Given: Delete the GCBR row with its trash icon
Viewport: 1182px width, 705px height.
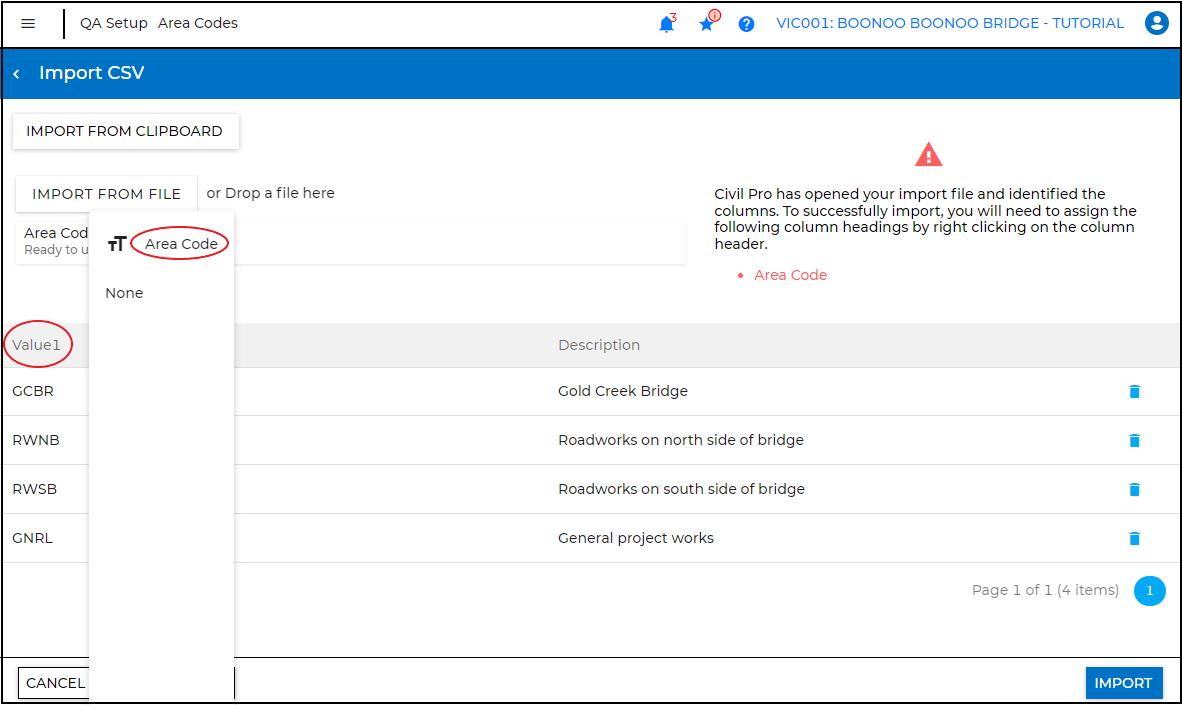Looking at the screenshot, I should coord(1134,391).
